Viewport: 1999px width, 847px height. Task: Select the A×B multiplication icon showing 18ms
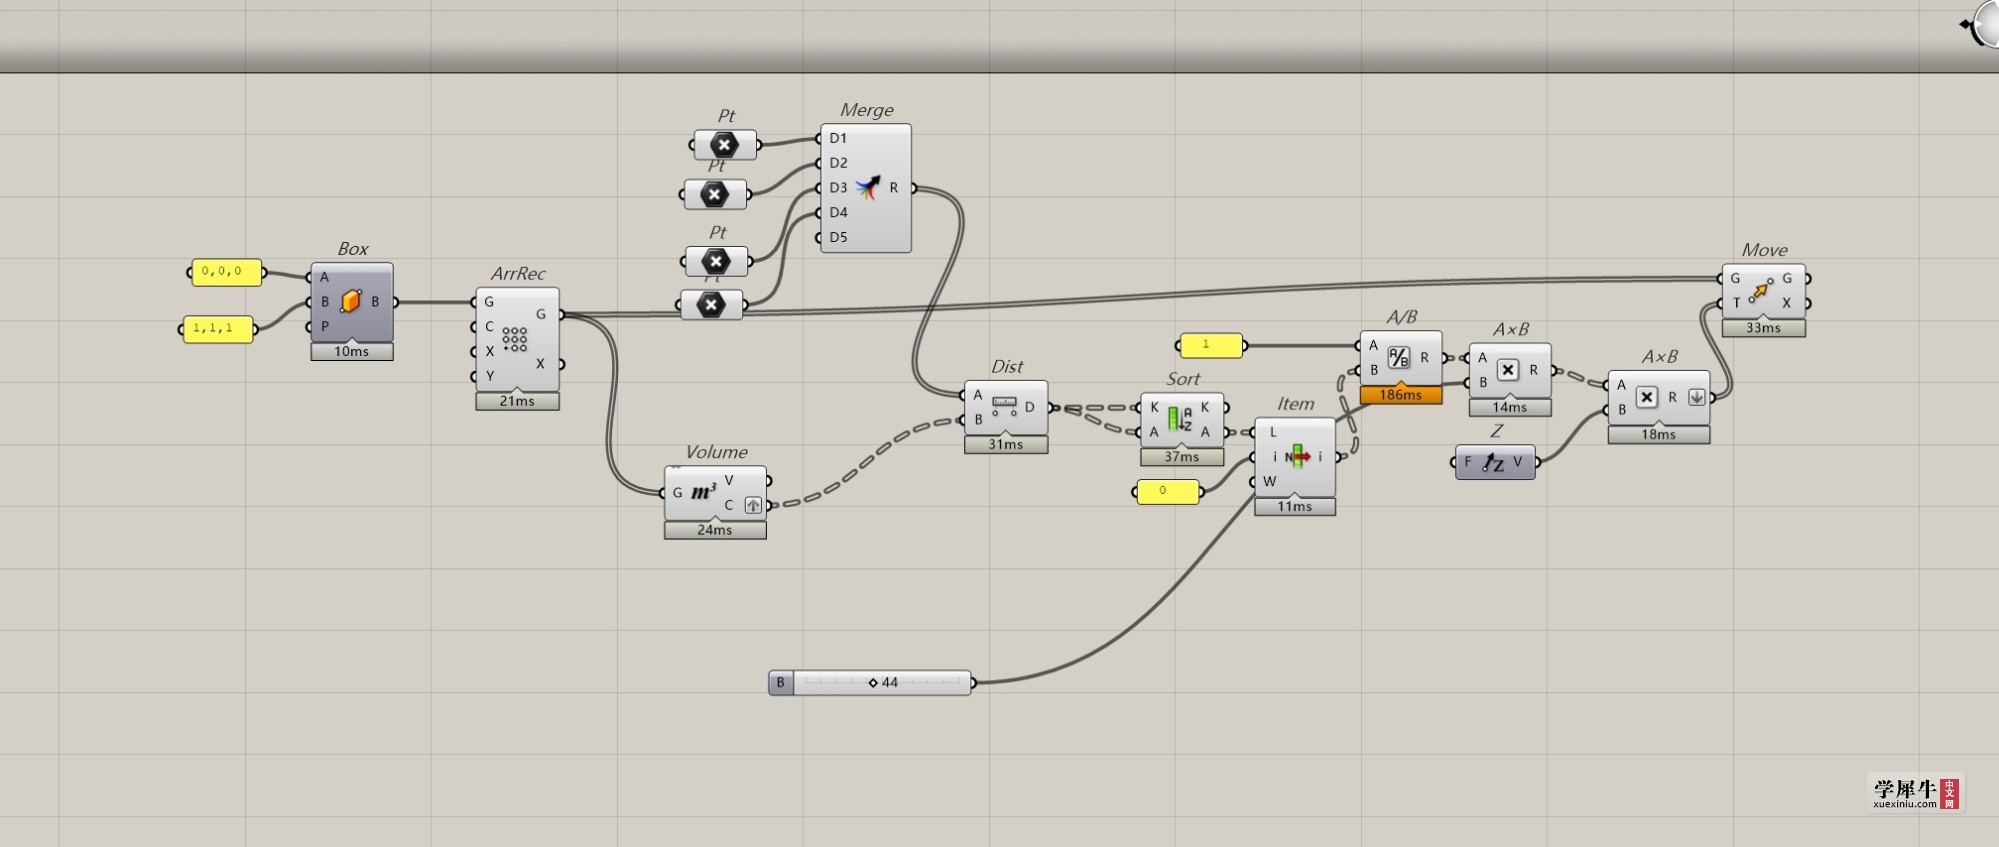click(1646, 397)
